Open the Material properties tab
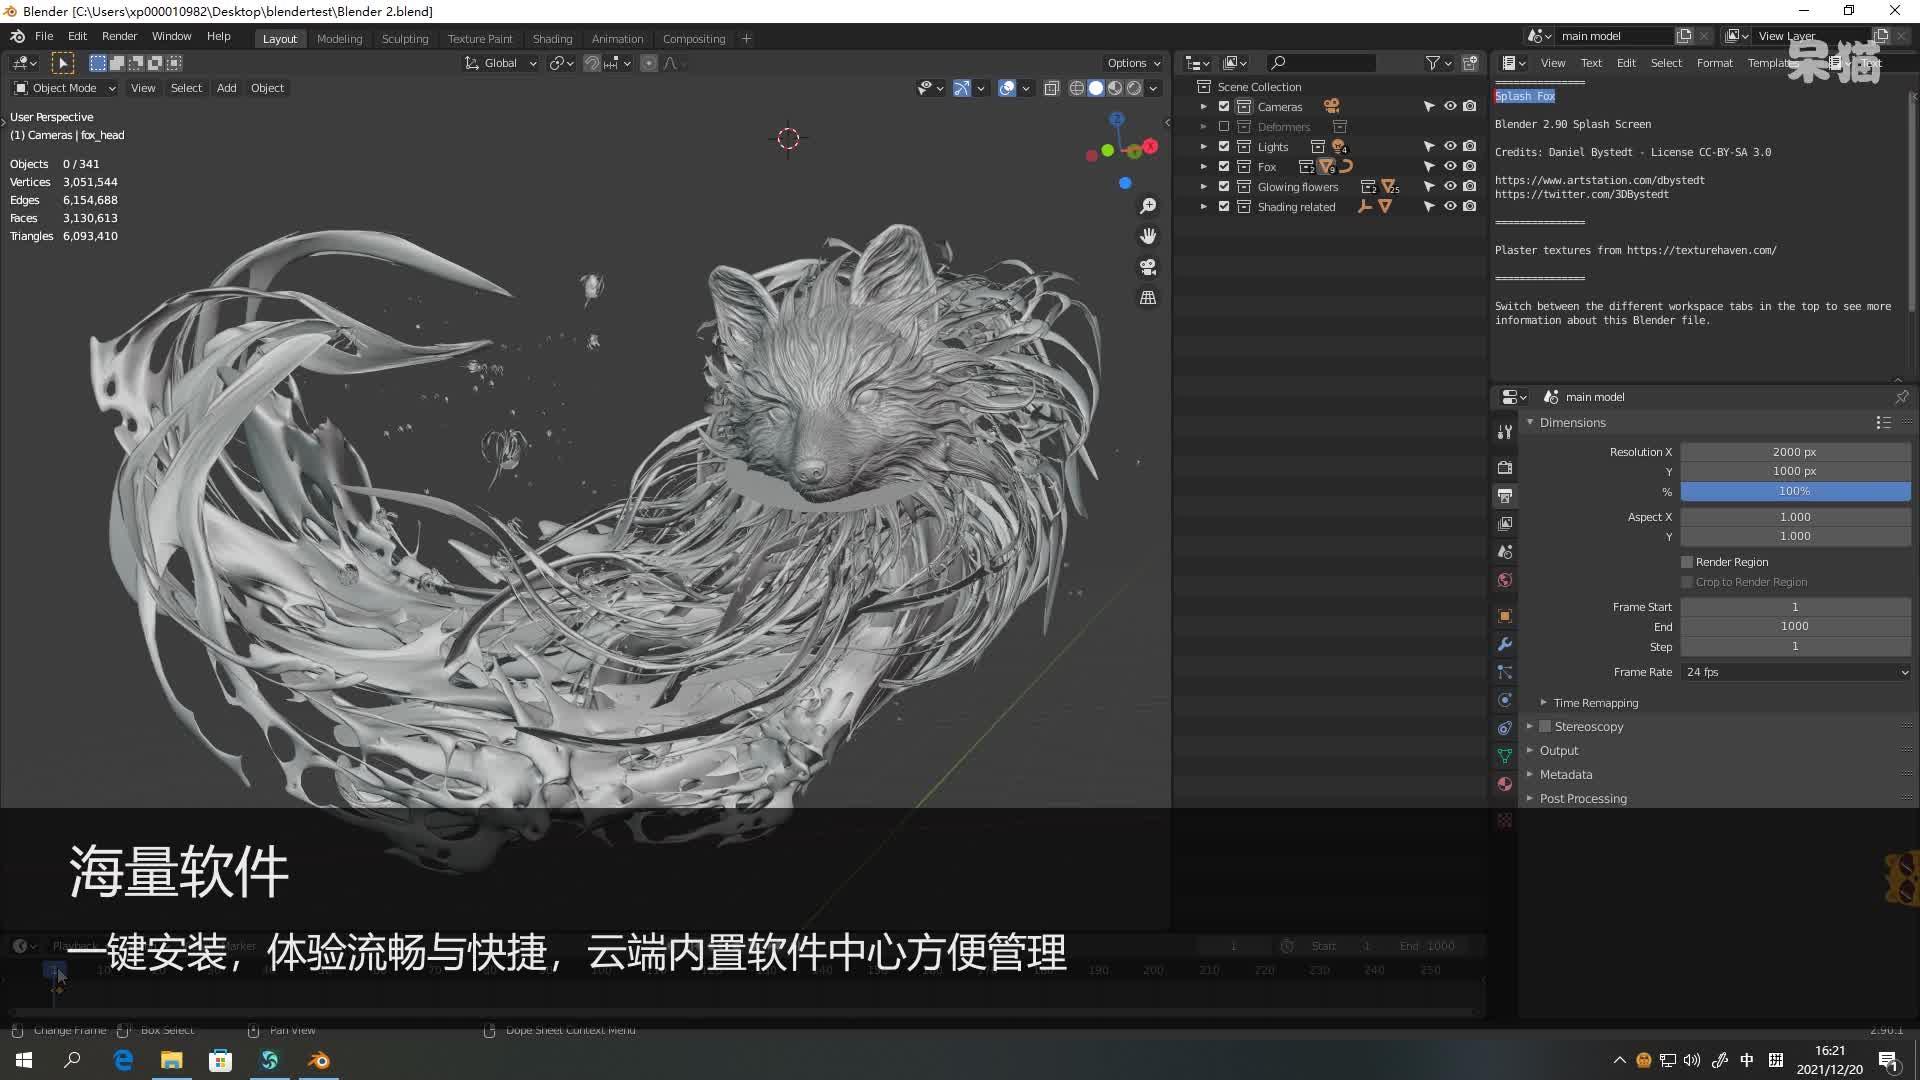The image size is (1920, 1080). (x=1505, y=784)
